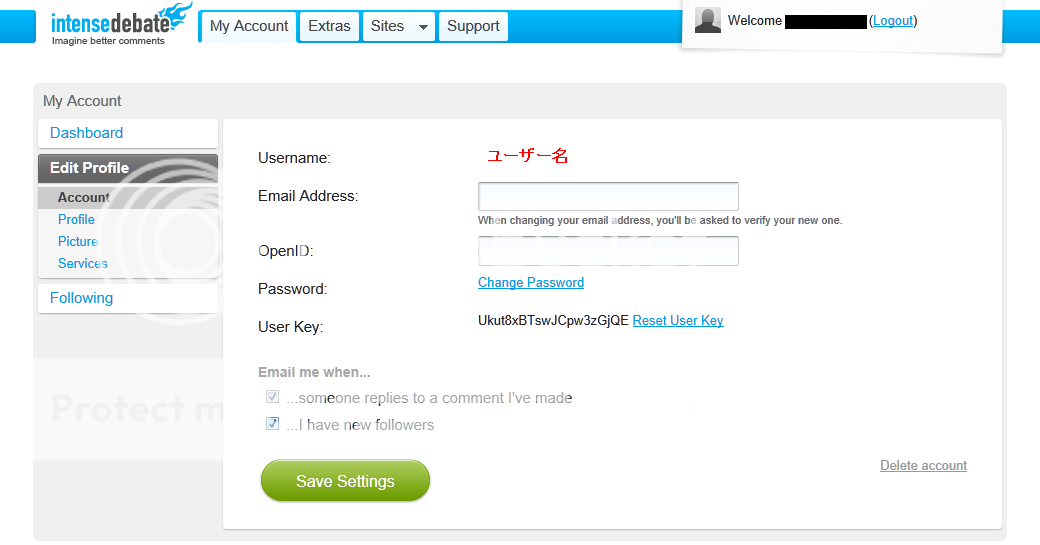Click the Email Address input field
1040x545 pixels.
click(608, 196)
